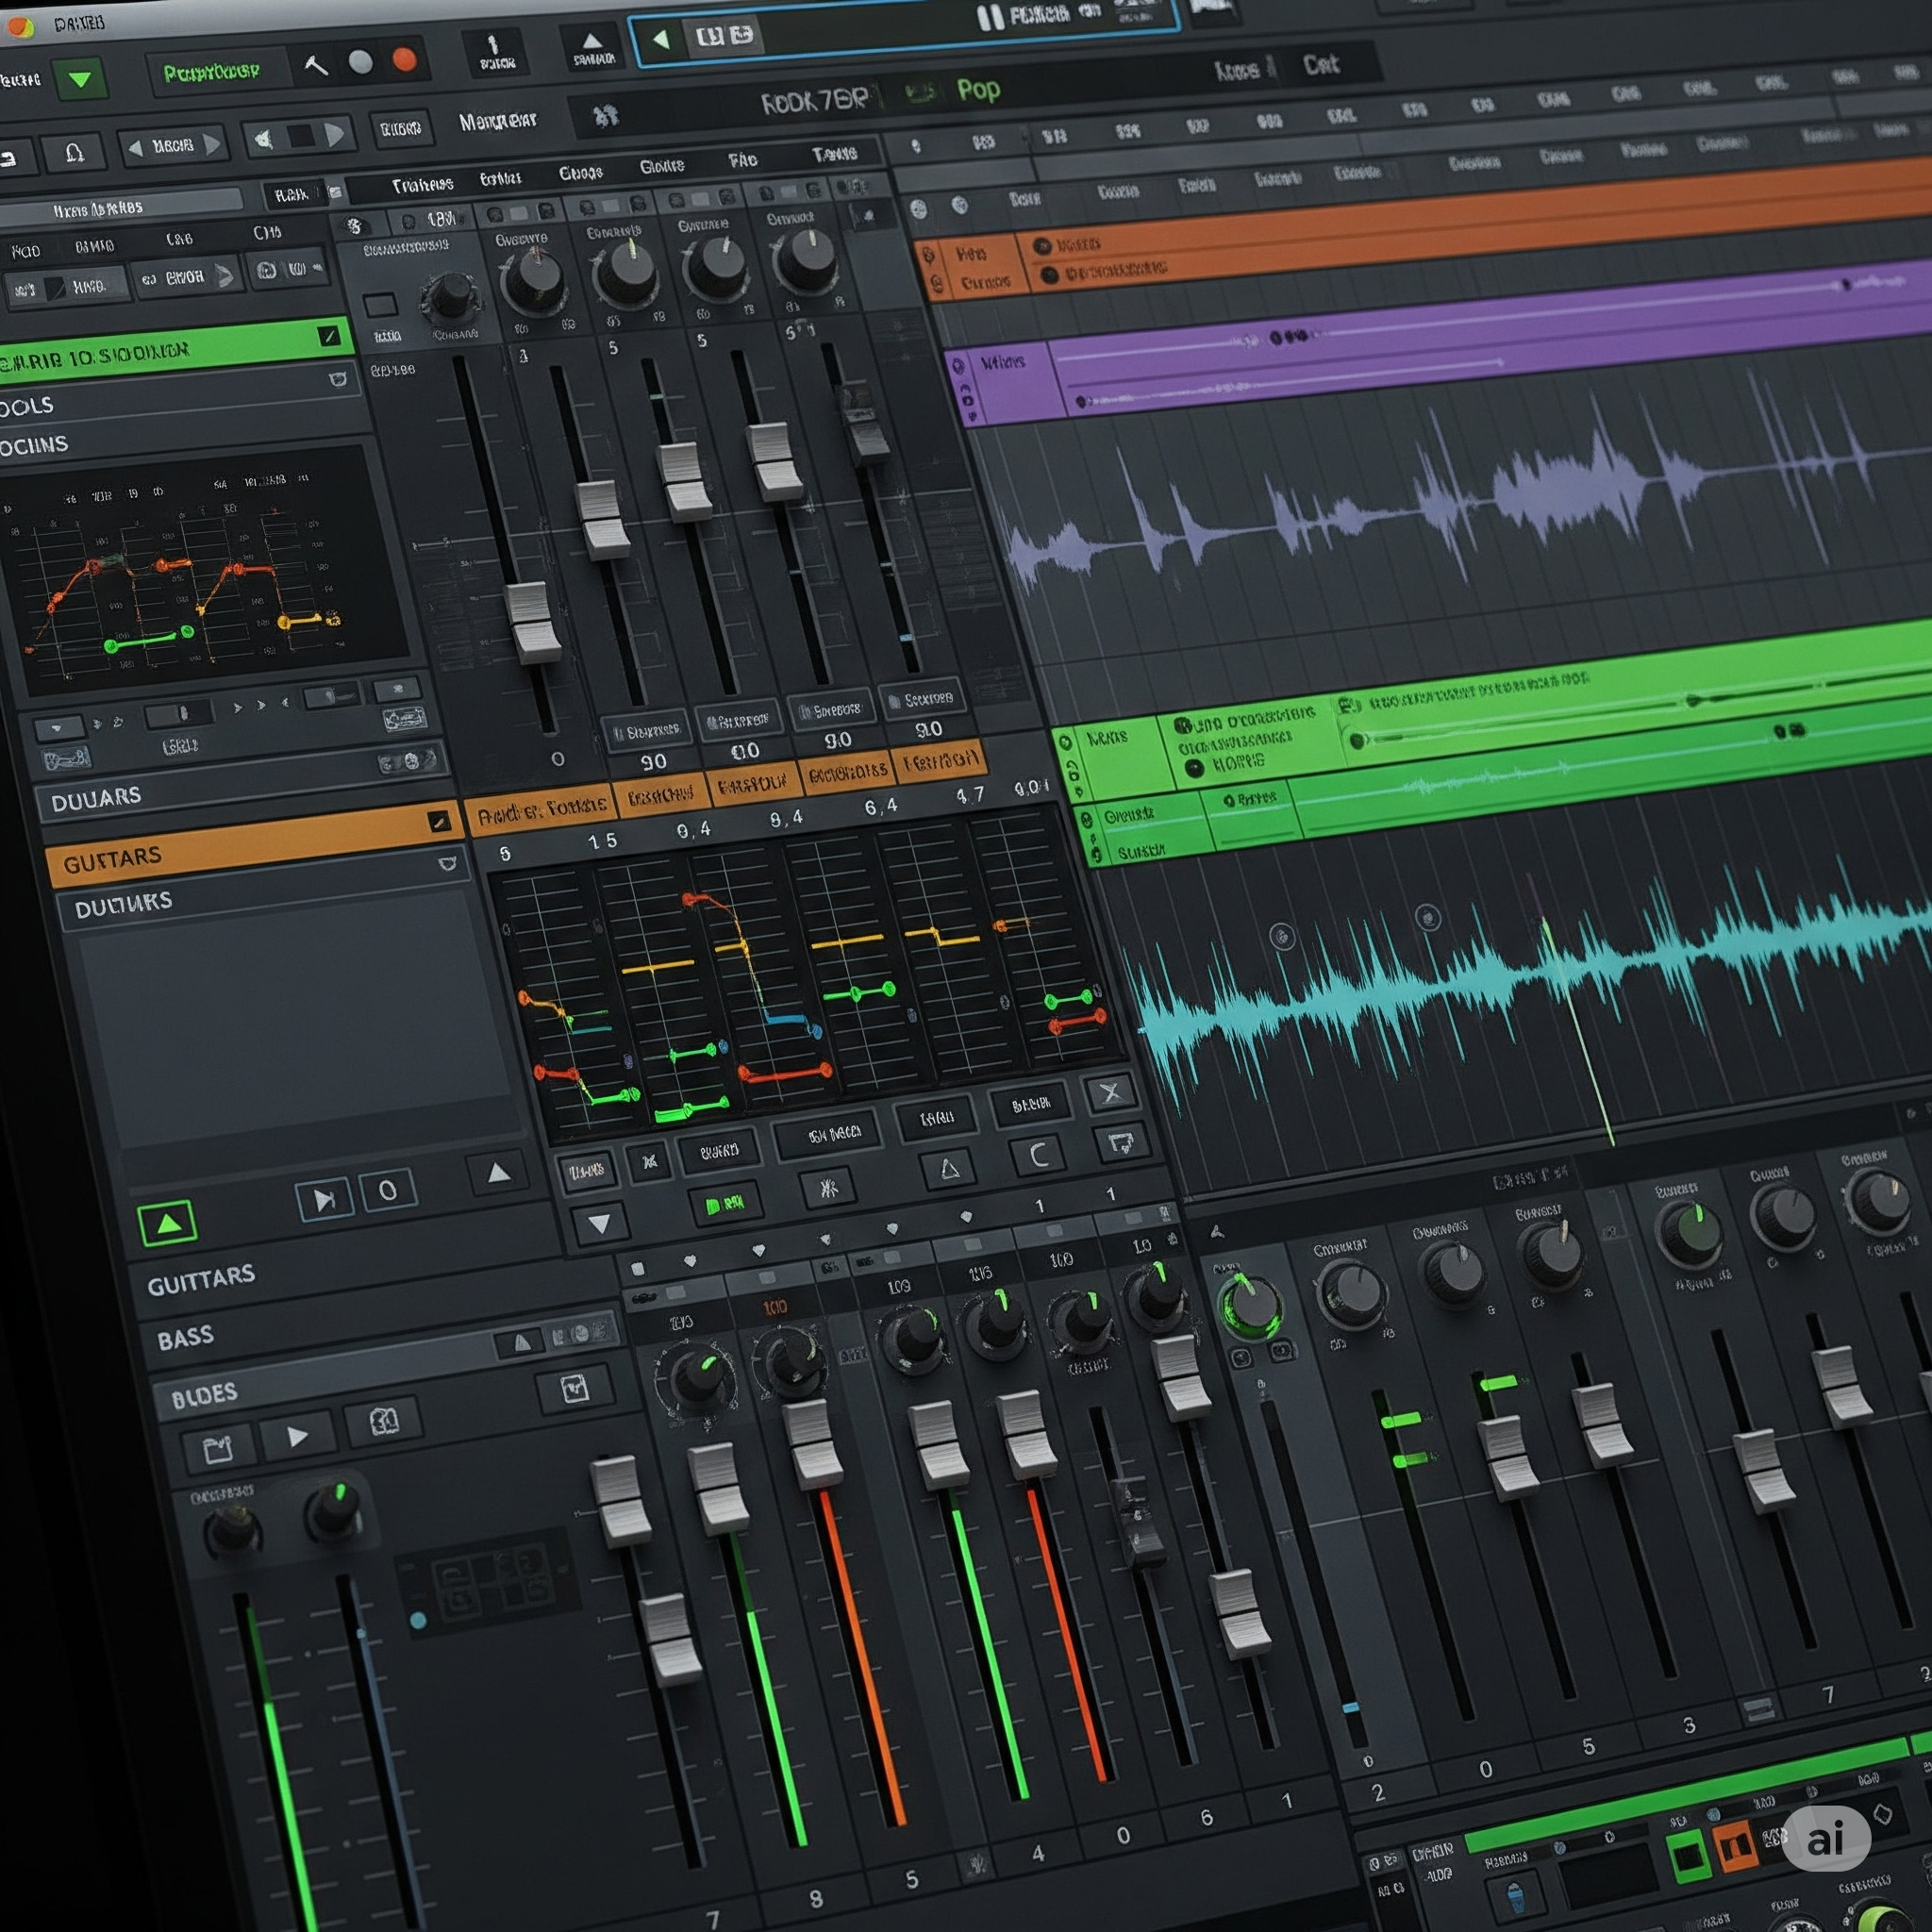This screenshot has width=1932, height=1932.
Task: Toggle the checkbox on the orange GUITARS header
Action: click(x=438, y=822)
